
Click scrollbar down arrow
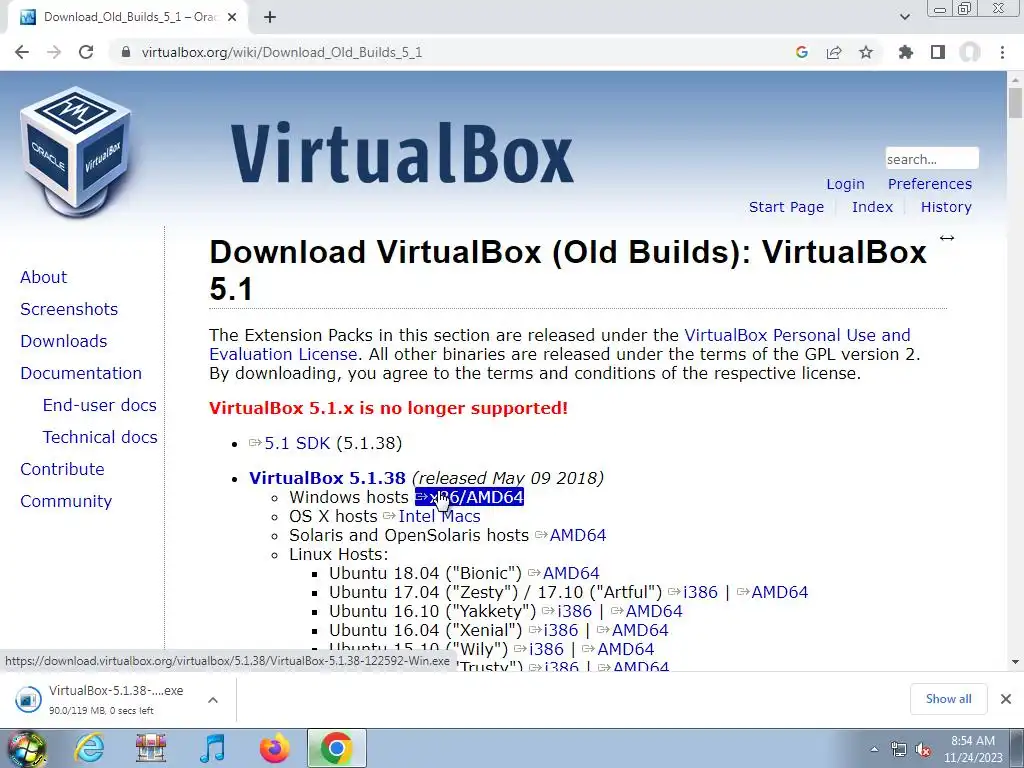[1015, 662]
